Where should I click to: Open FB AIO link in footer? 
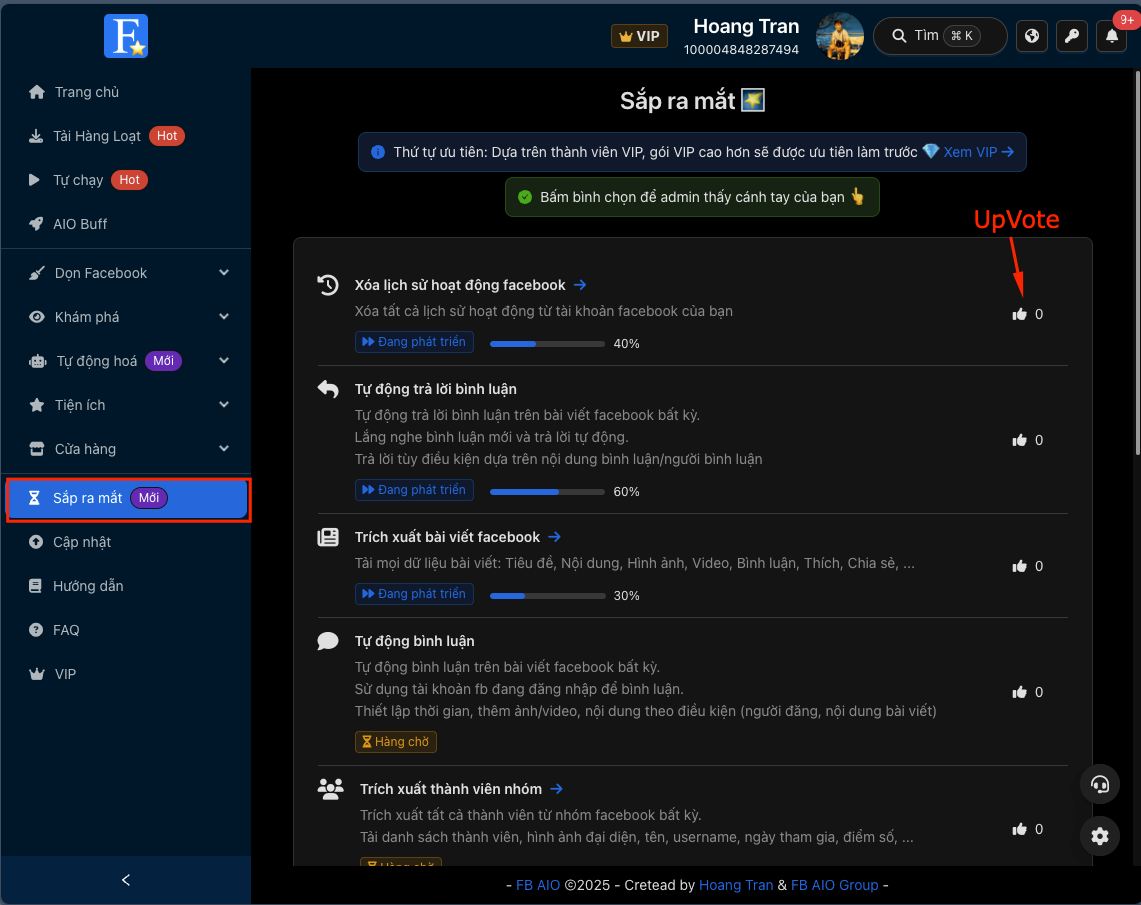point(538,885)
